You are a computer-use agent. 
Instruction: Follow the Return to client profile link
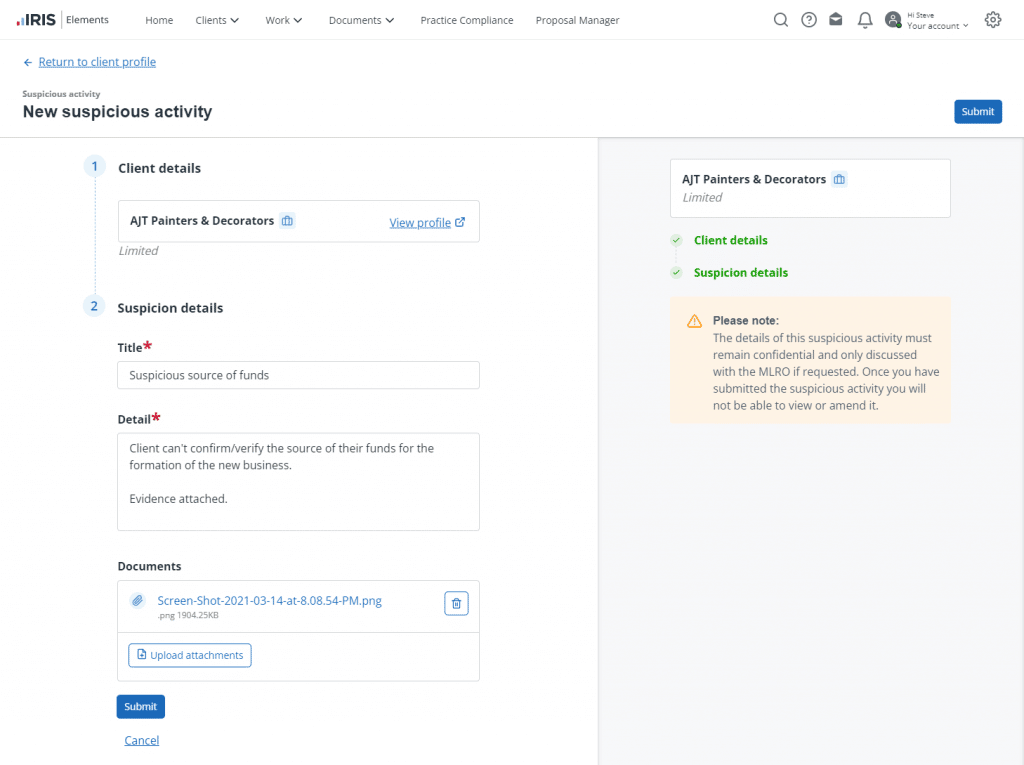click(96, 62)
